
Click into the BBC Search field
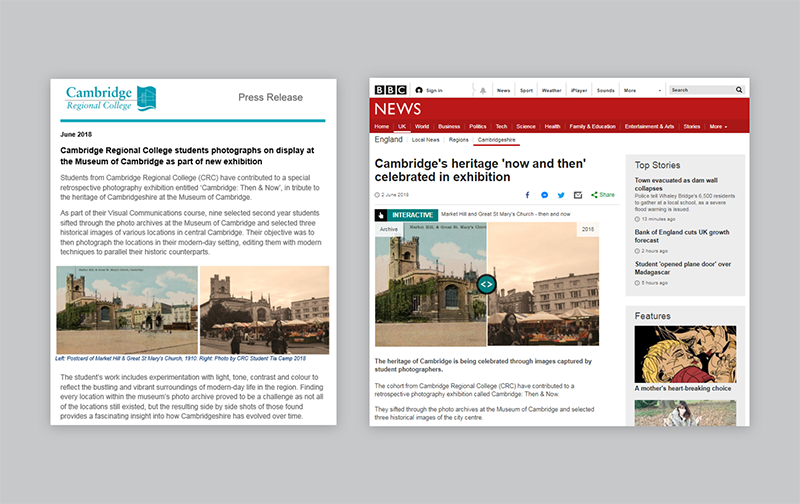[x=702, y=90]
